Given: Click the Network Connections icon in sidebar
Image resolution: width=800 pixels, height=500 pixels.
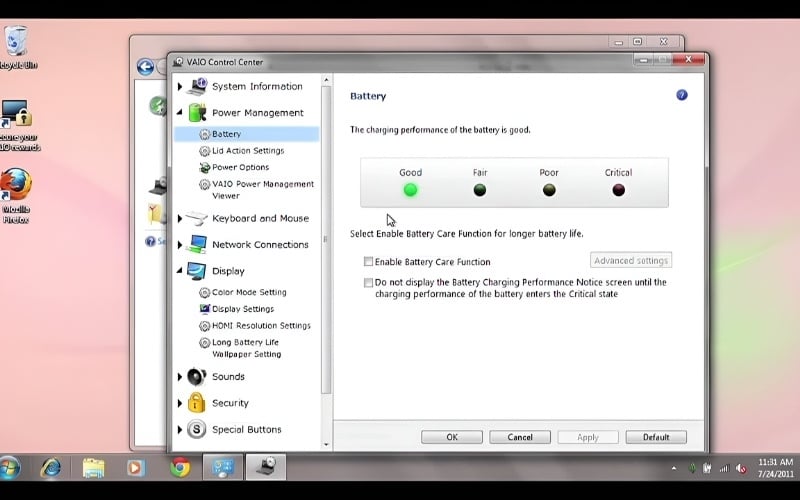Looking at the screenshot, I should tap(196, 244).
